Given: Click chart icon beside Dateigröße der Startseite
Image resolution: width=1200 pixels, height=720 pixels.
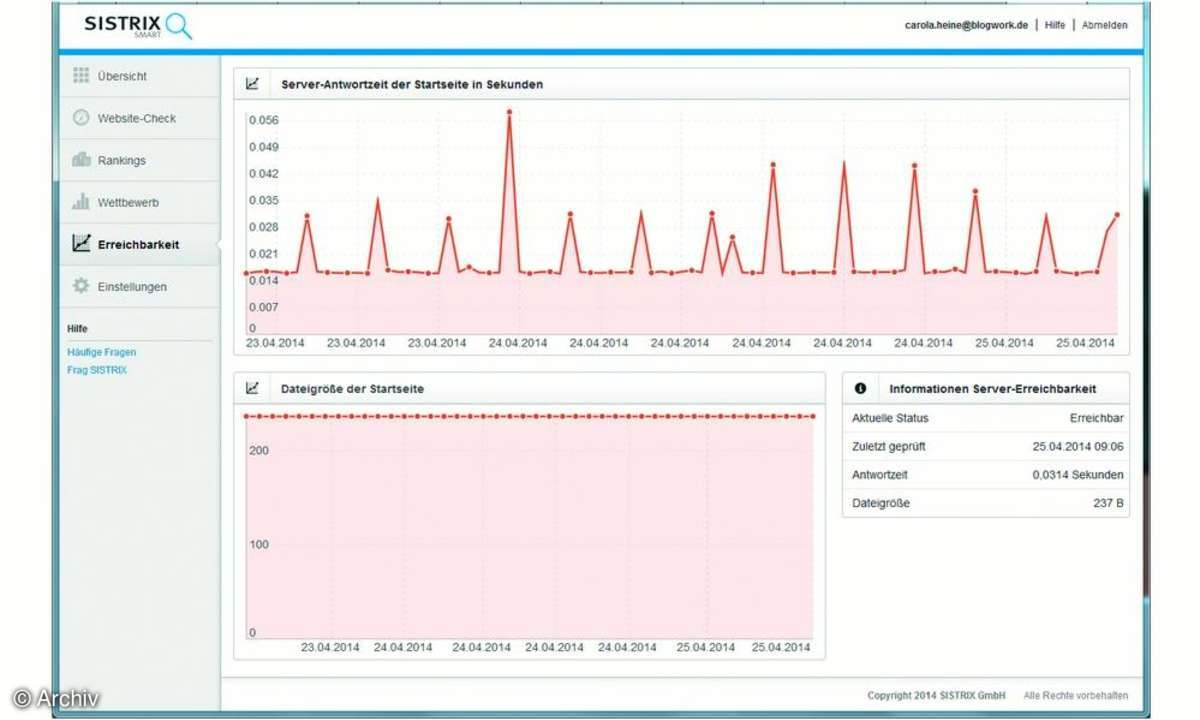Looking at the screenshot, I should click(252, 388).
